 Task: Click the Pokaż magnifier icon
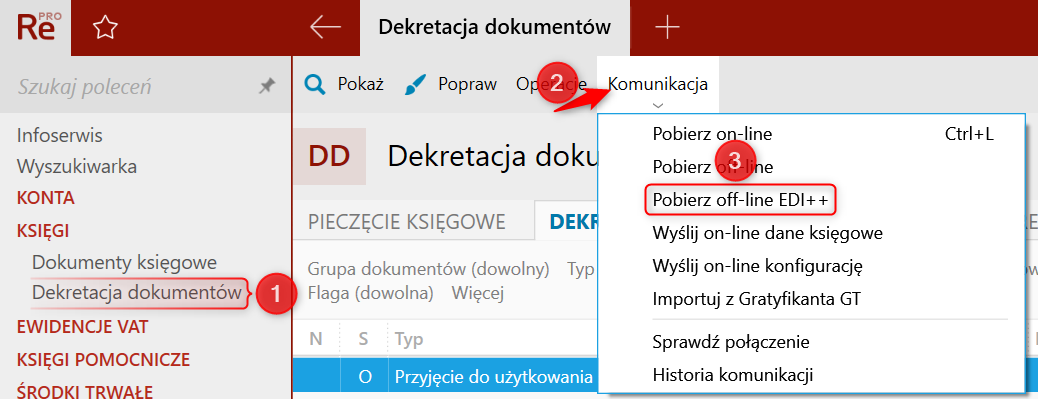coord(314,85)
